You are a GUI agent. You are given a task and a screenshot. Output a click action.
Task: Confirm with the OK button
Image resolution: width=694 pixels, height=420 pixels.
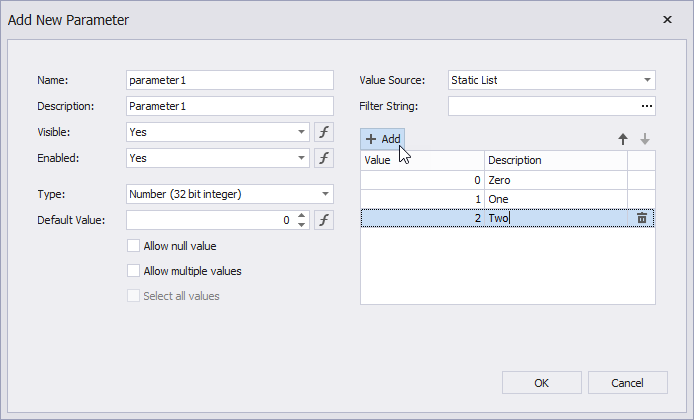[541, 382]
